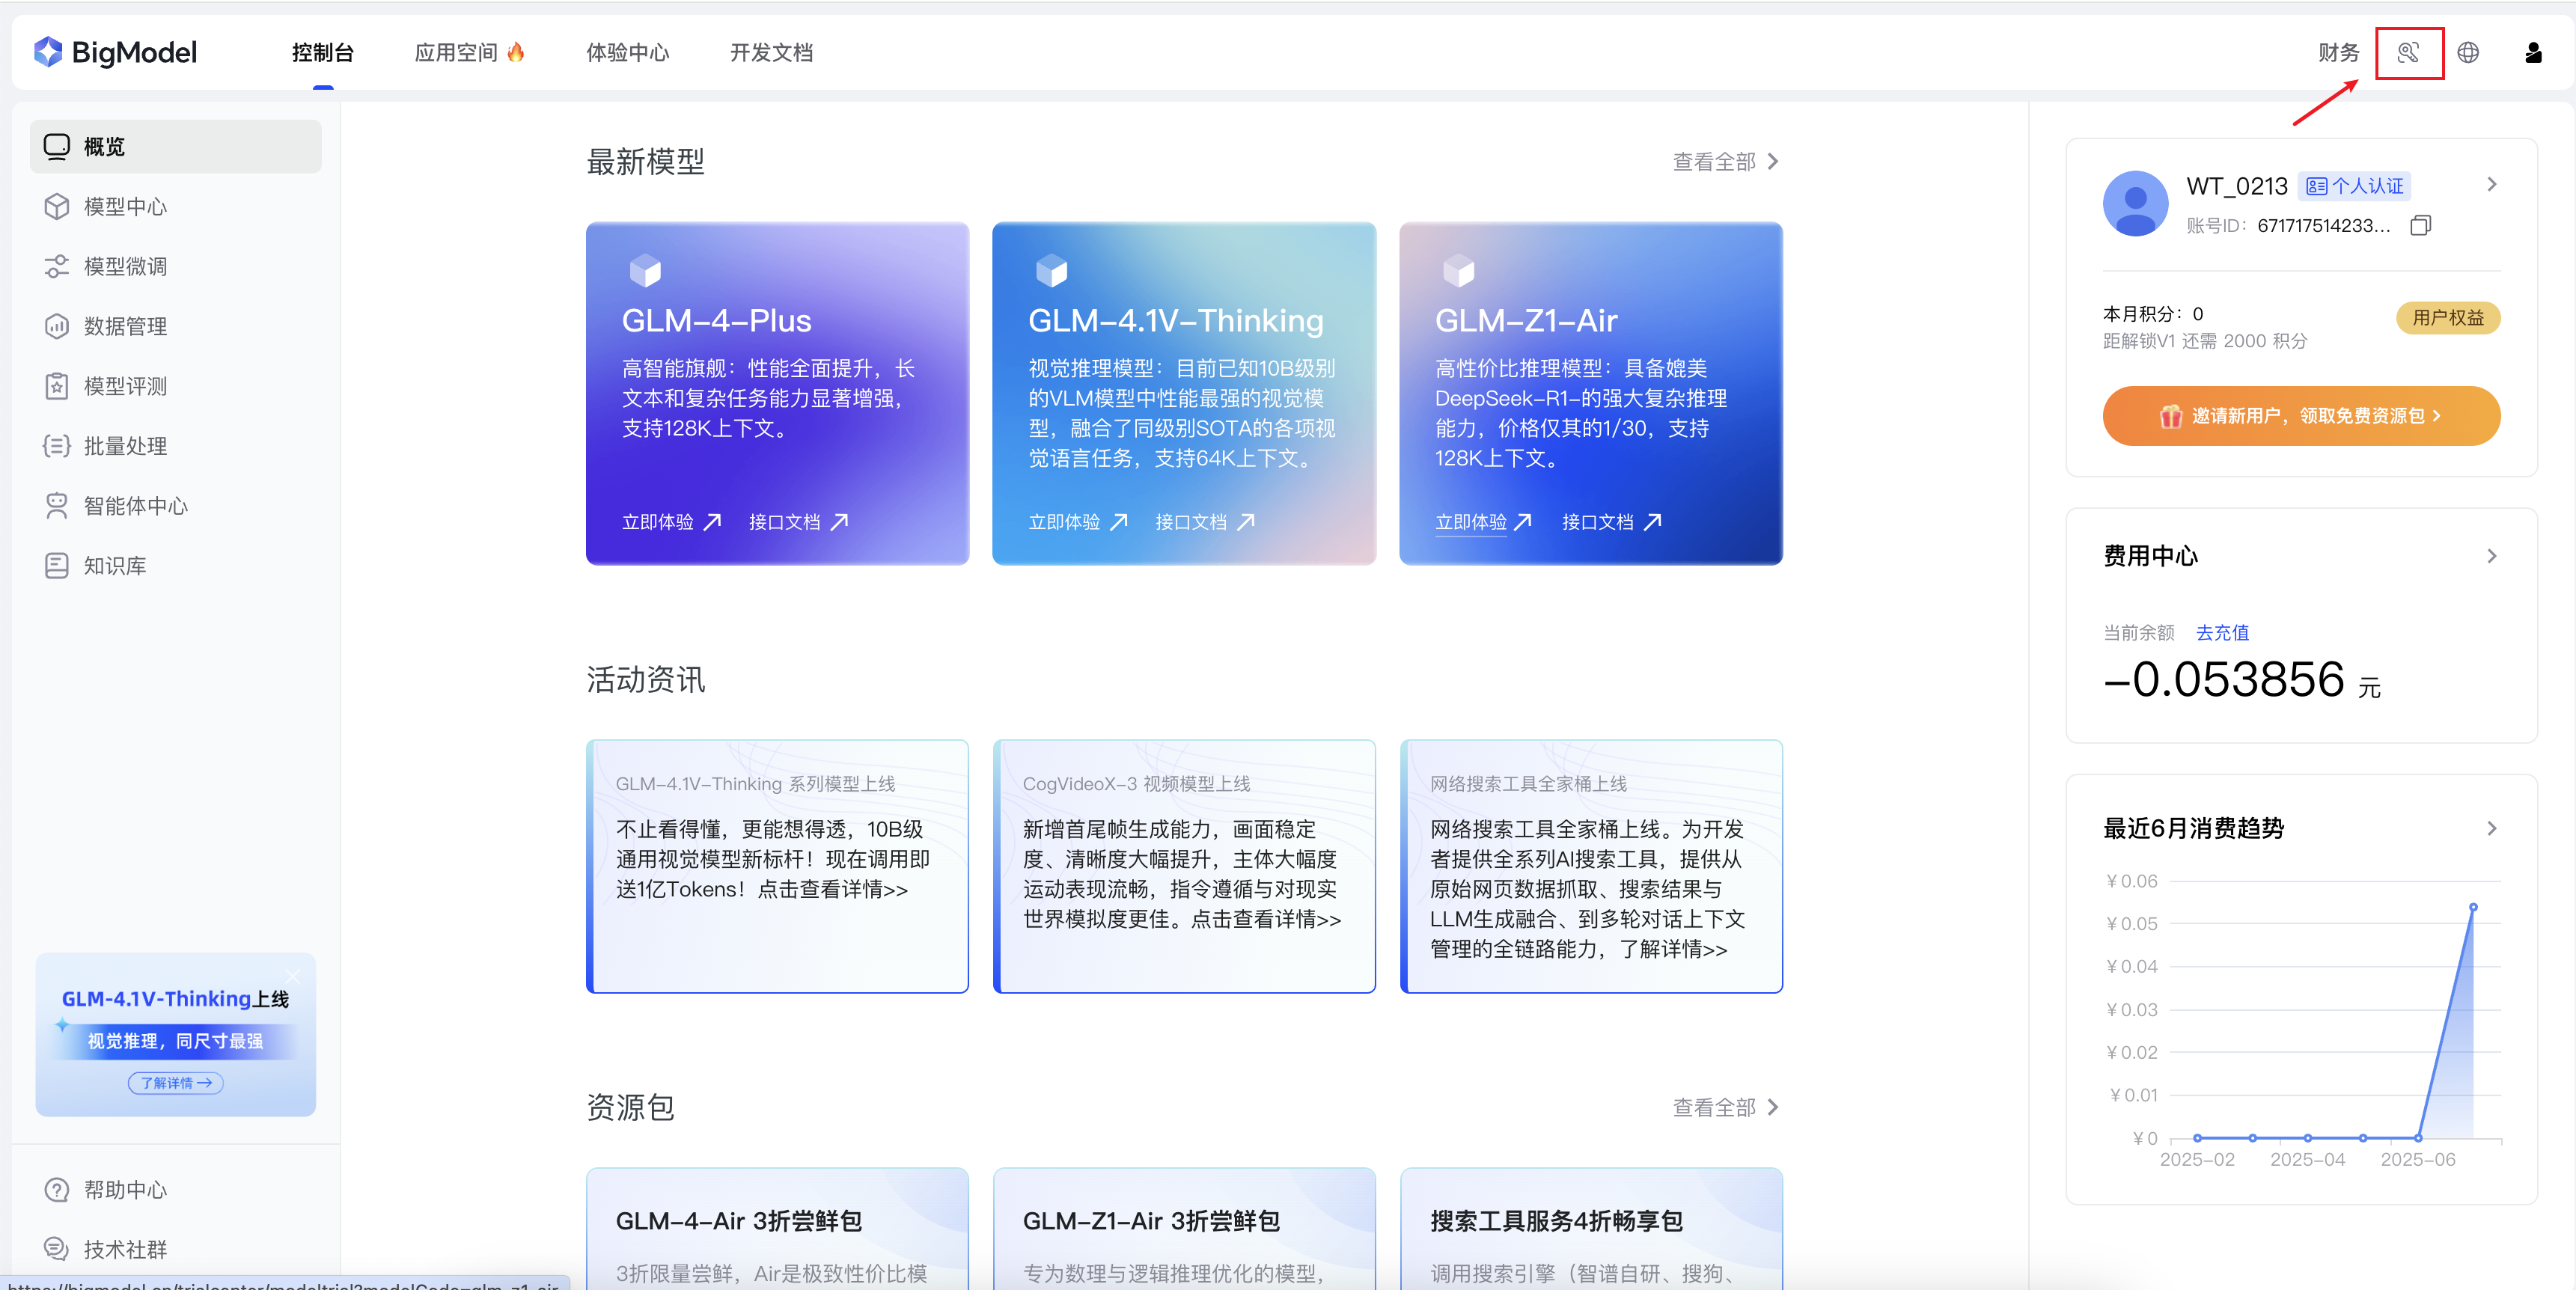The image size is (2576, 1290).
Task: Open 帮助中心 at the sidebar bottom
Action: click(x=176, y=1190)
